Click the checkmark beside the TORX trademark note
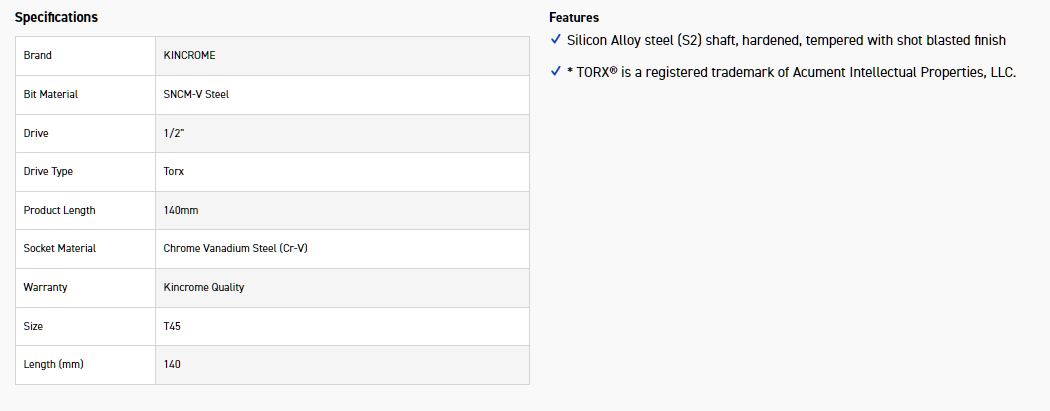 pyautogui.click(x=556, y=72)
